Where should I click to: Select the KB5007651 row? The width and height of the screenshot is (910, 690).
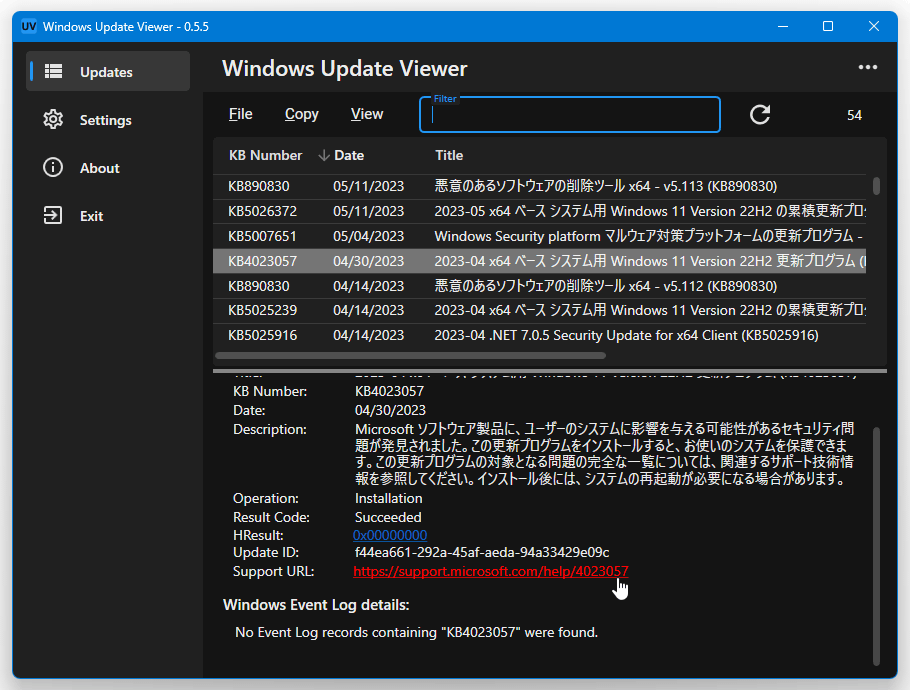(540, 236)
